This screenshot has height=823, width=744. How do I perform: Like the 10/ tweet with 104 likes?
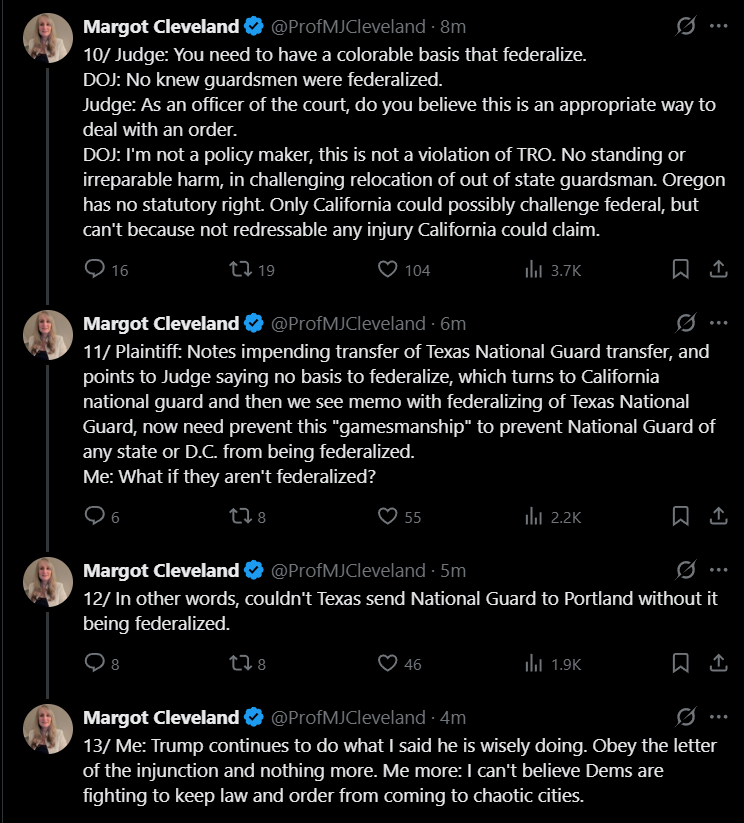tap(389, 269)
